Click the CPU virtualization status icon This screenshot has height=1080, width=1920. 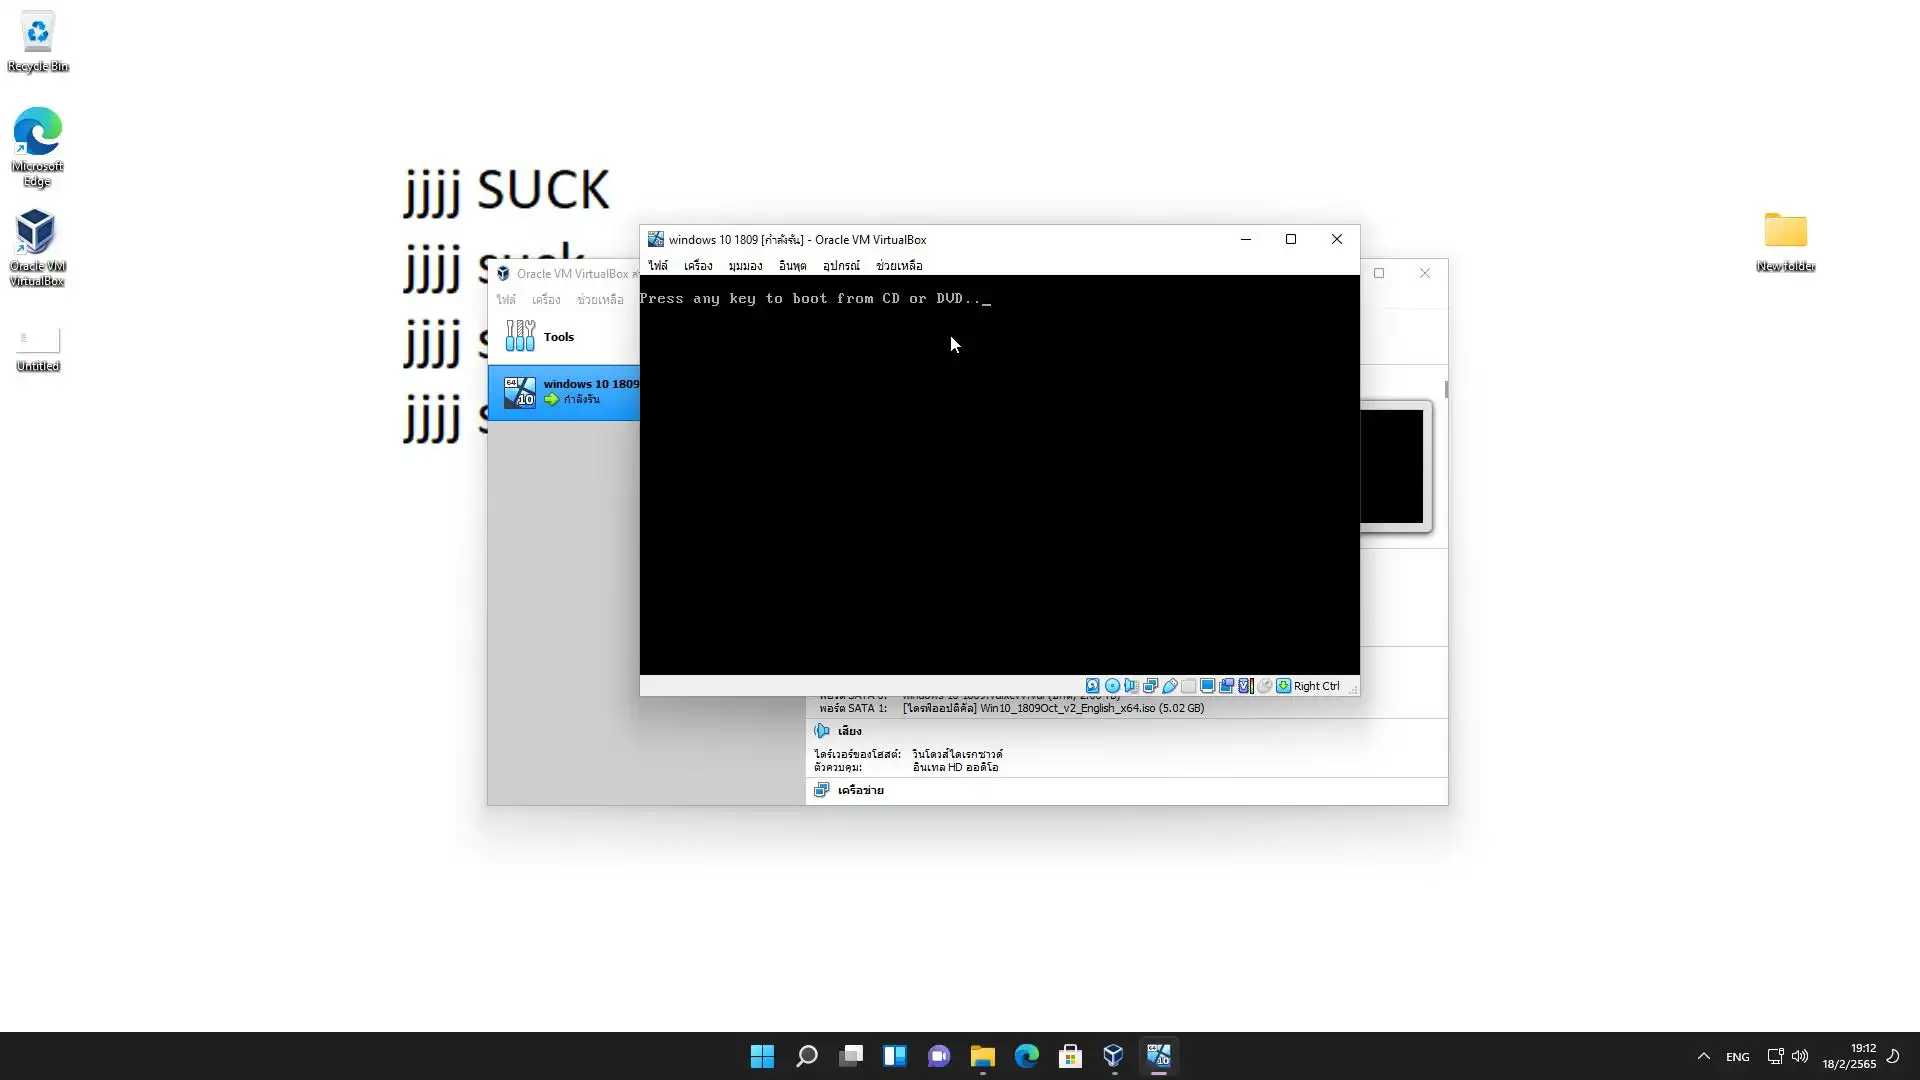(1245, 686)
